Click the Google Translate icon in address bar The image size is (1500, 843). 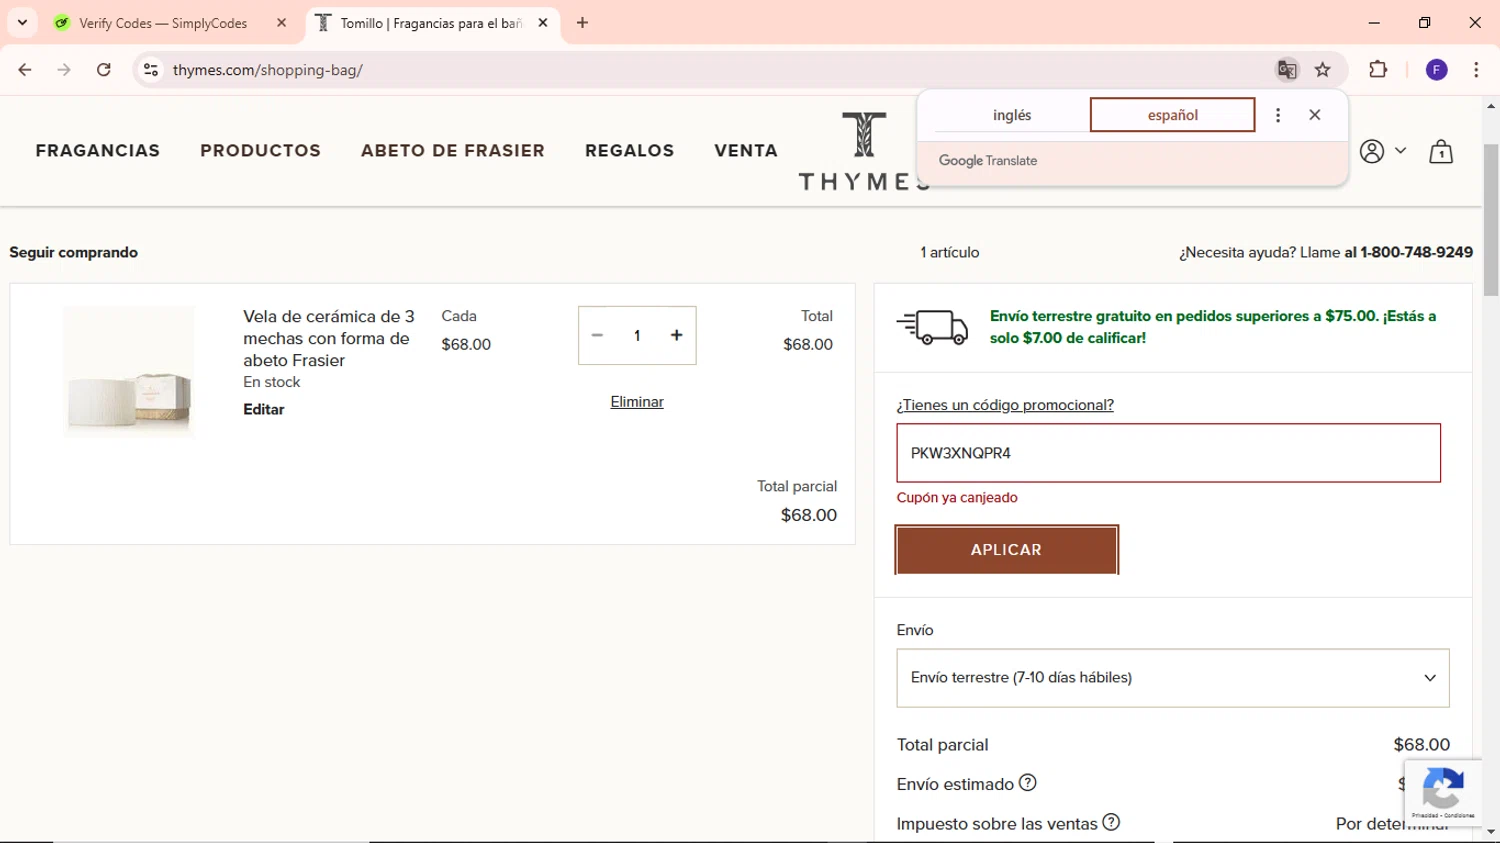1287,70
